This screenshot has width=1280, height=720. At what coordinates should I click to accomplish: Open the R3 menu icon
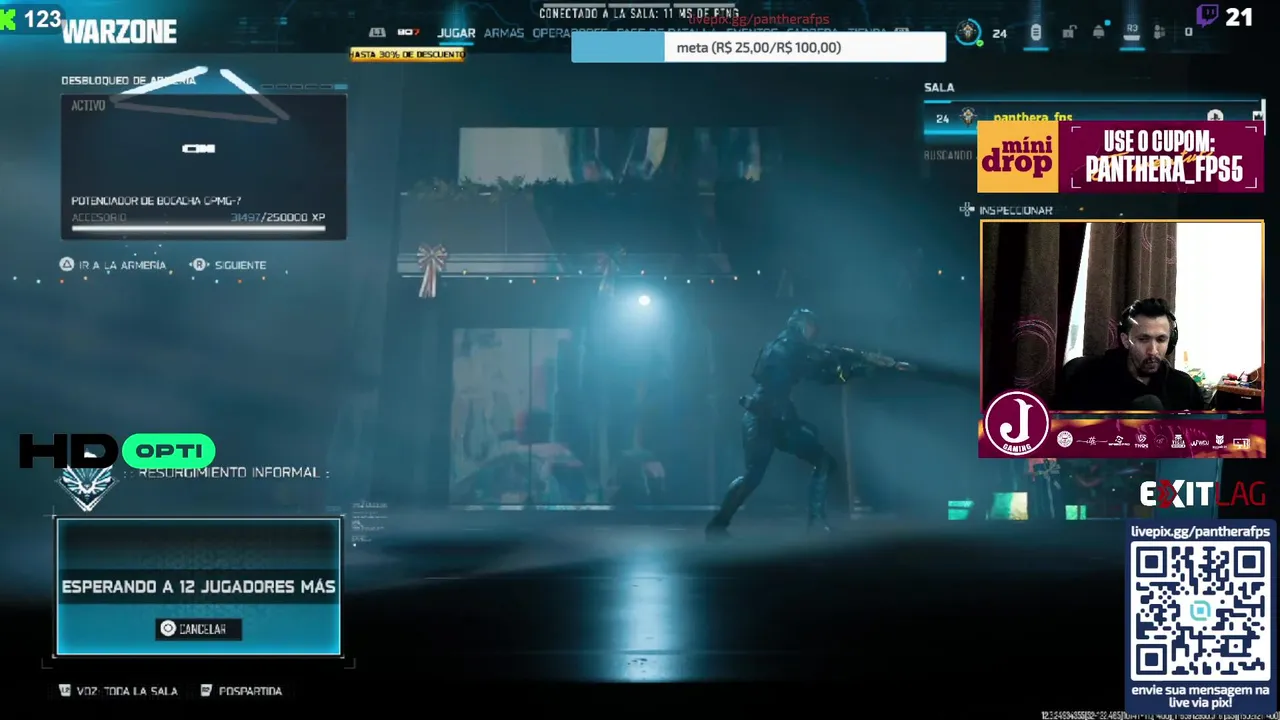[x=1132, y=31]
